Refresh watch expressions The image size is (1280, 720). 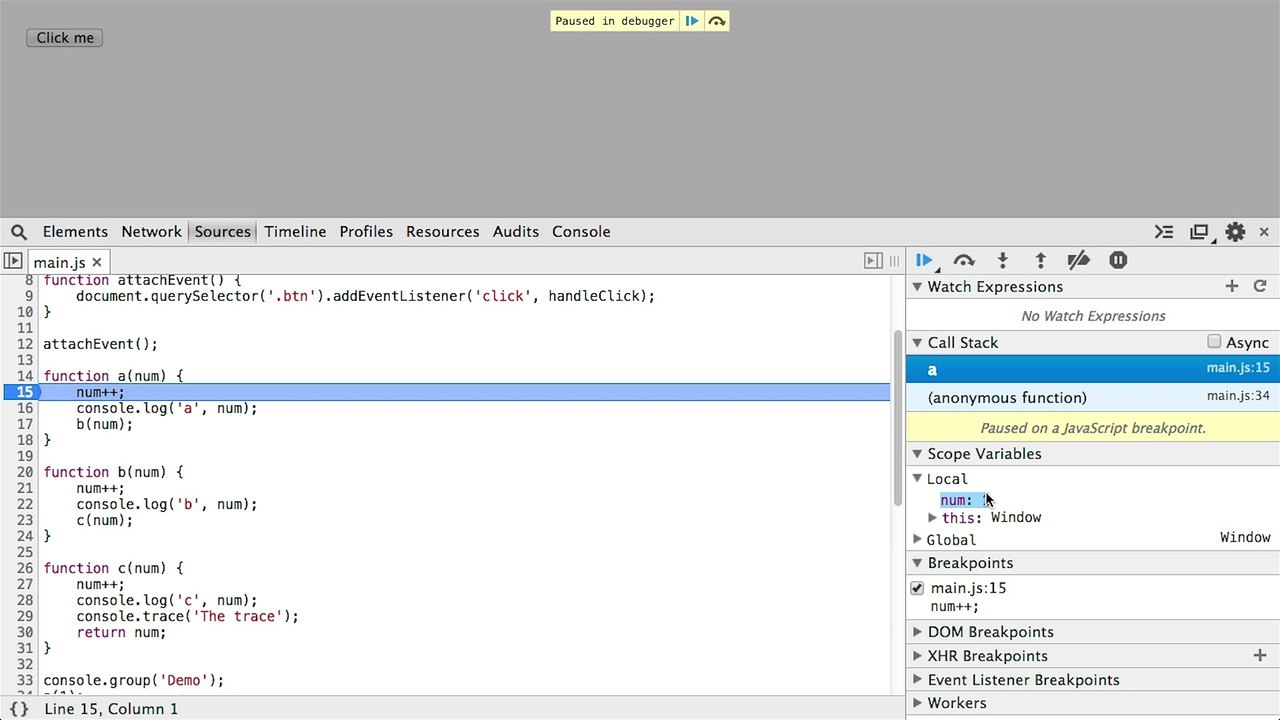pos(1260,287)
